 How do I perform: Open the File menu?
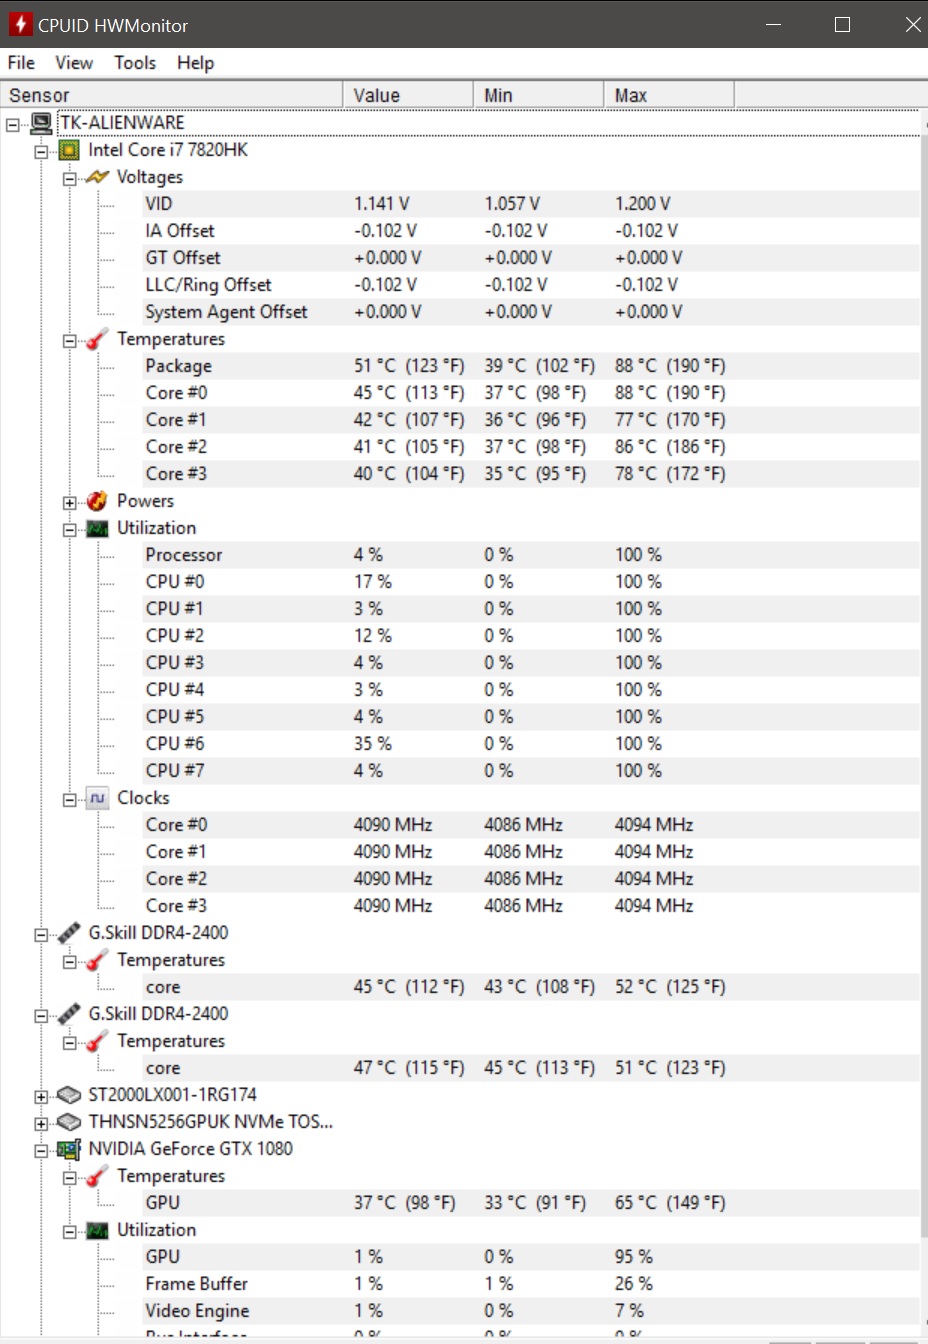point(21,63)
